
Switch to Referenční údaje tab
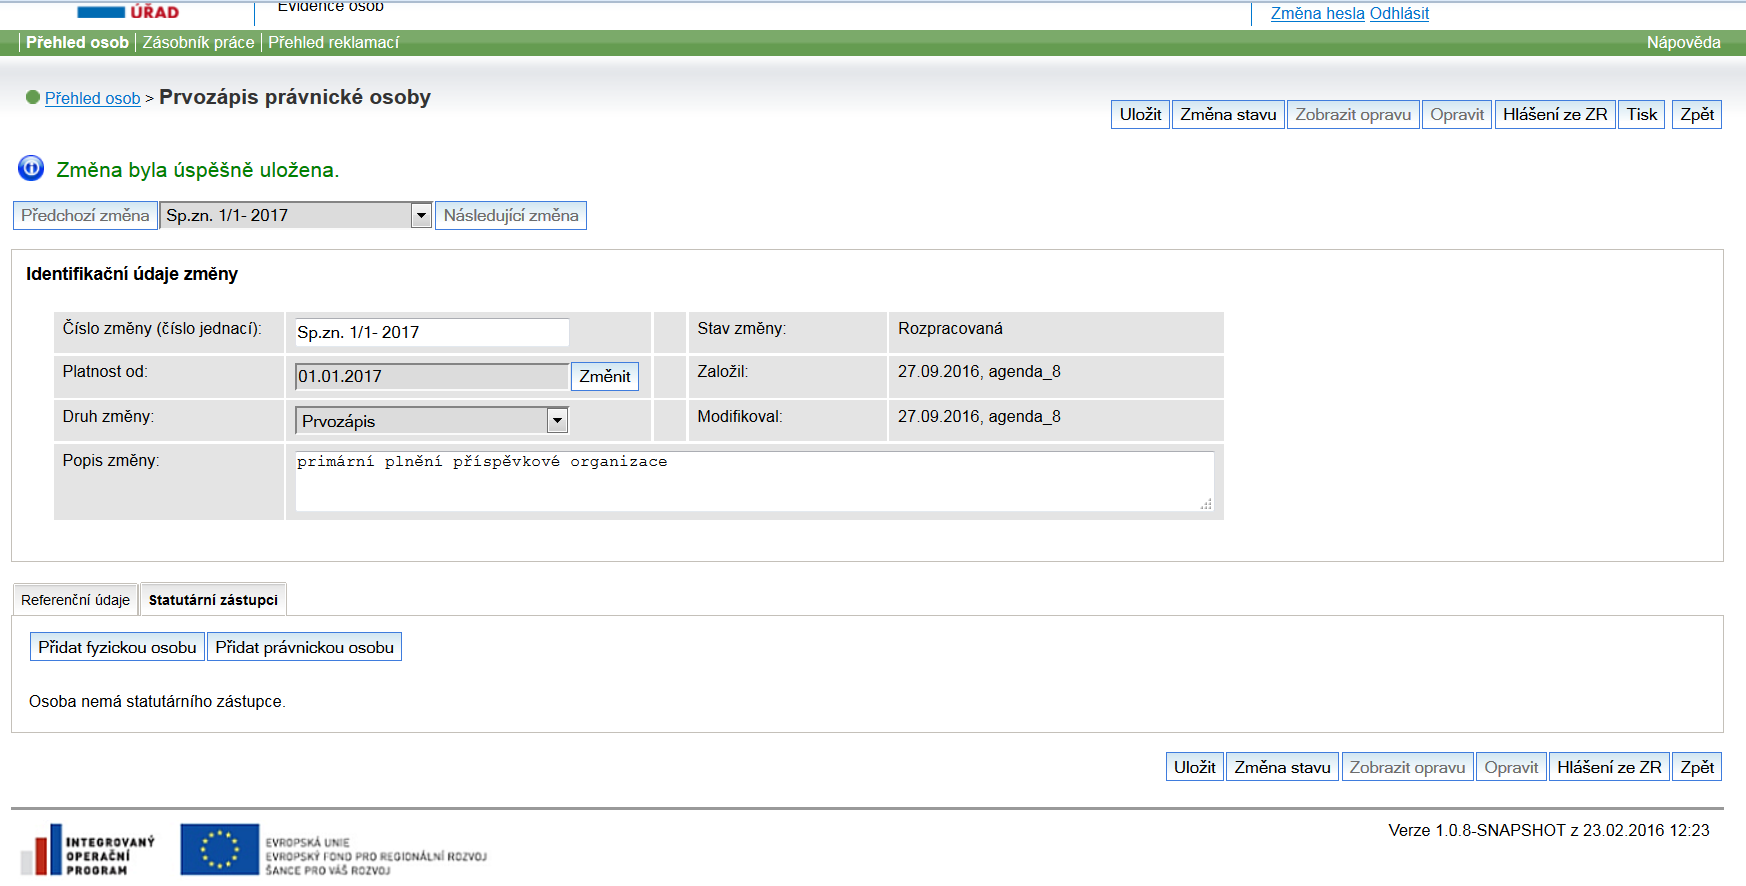tap(75, 600)
